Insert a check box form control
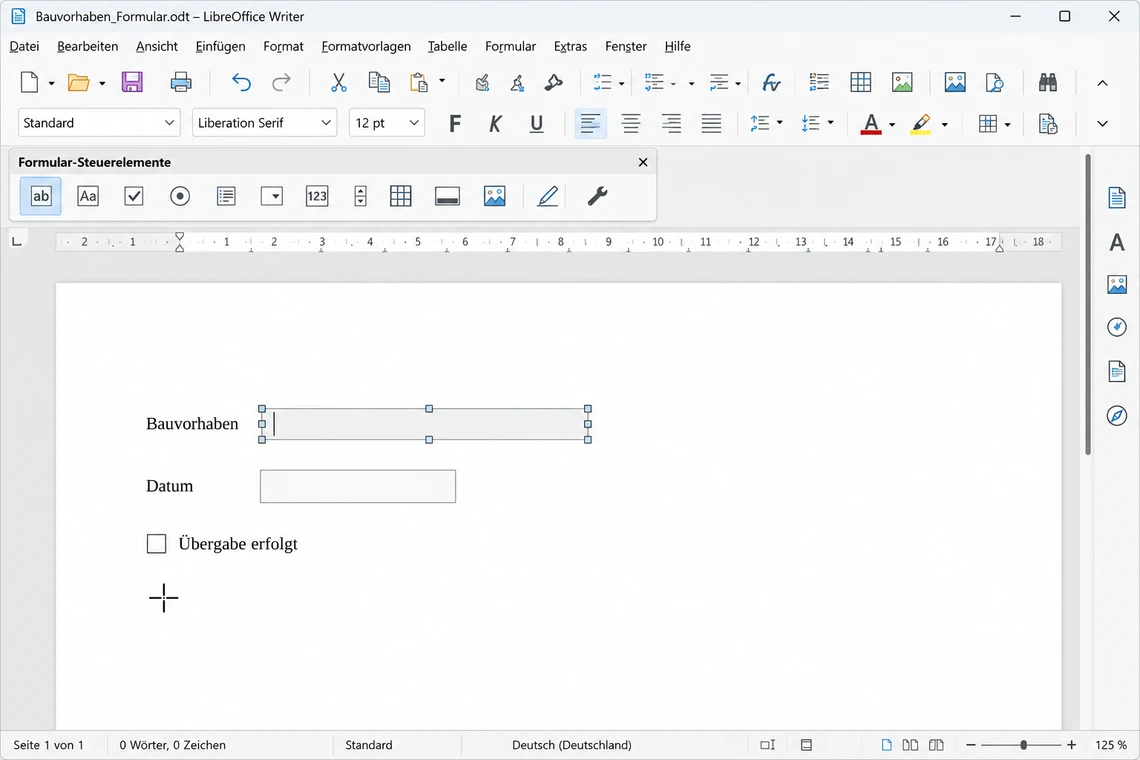 (x=134, y=196)
